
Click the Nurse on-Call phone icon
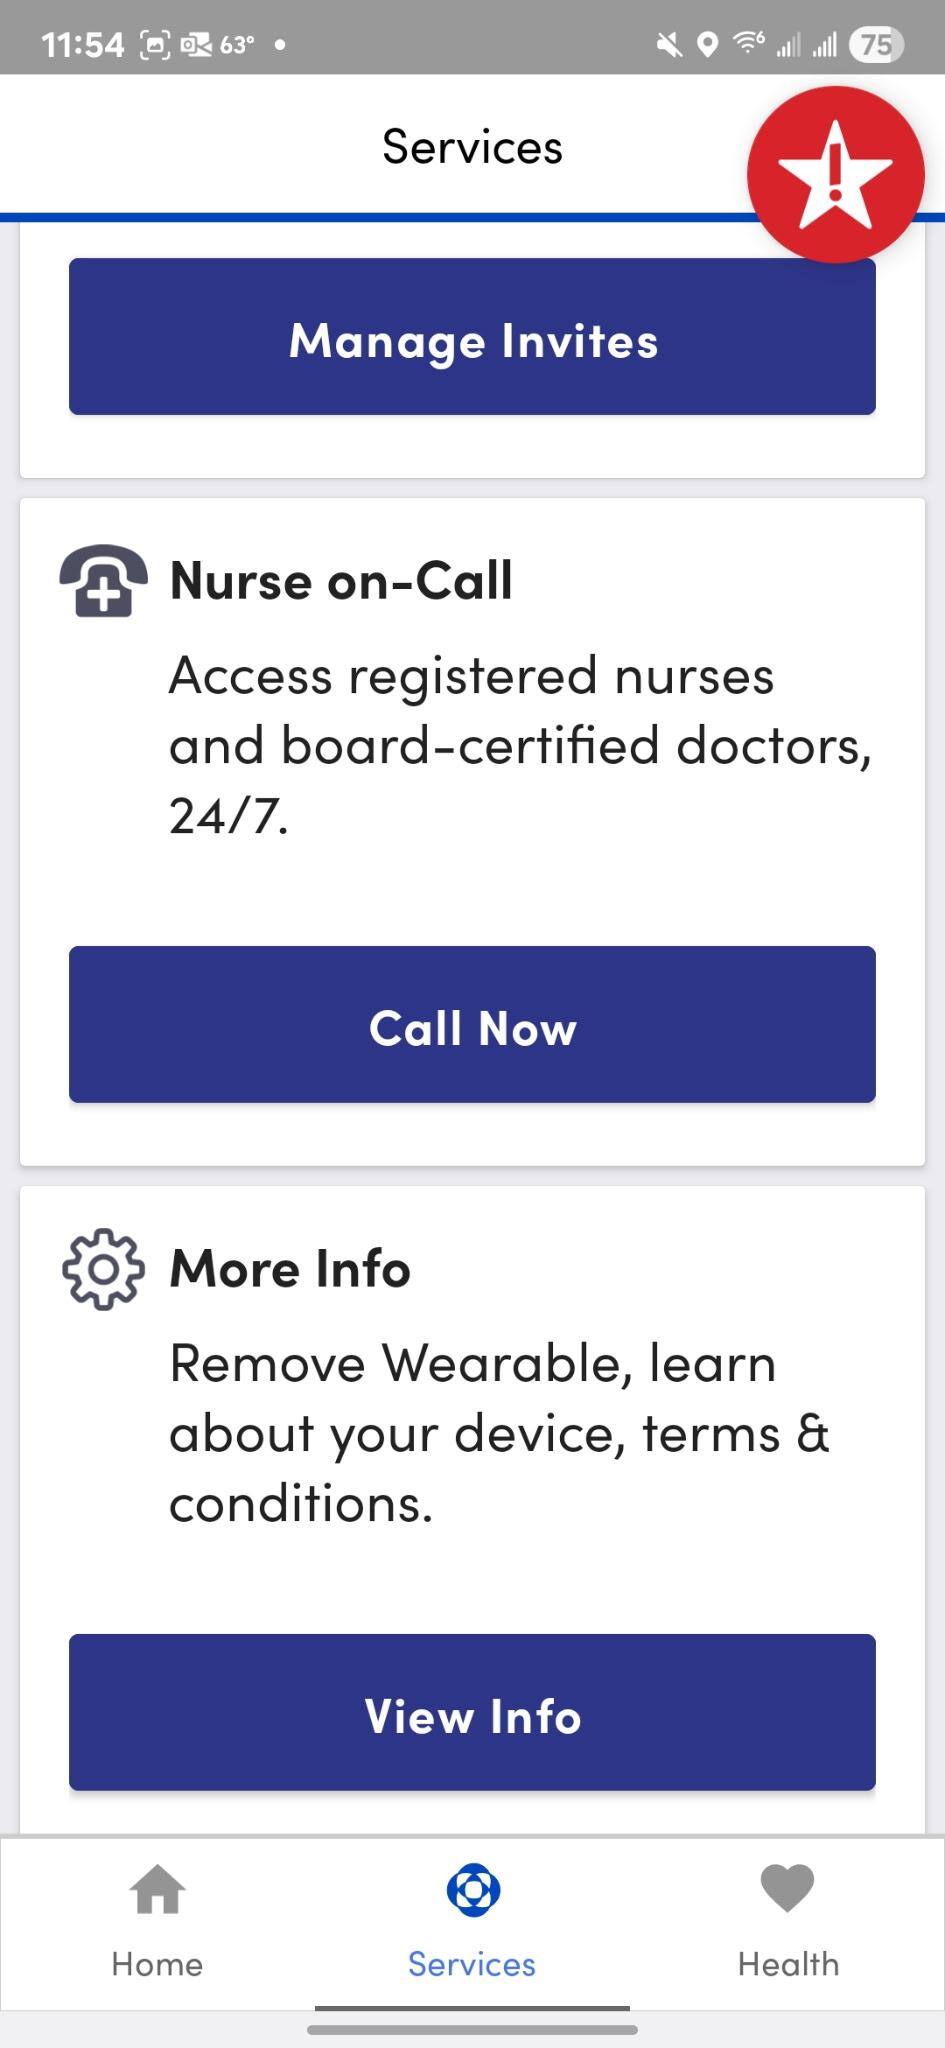pyautogui.click(x=103, y=581)
